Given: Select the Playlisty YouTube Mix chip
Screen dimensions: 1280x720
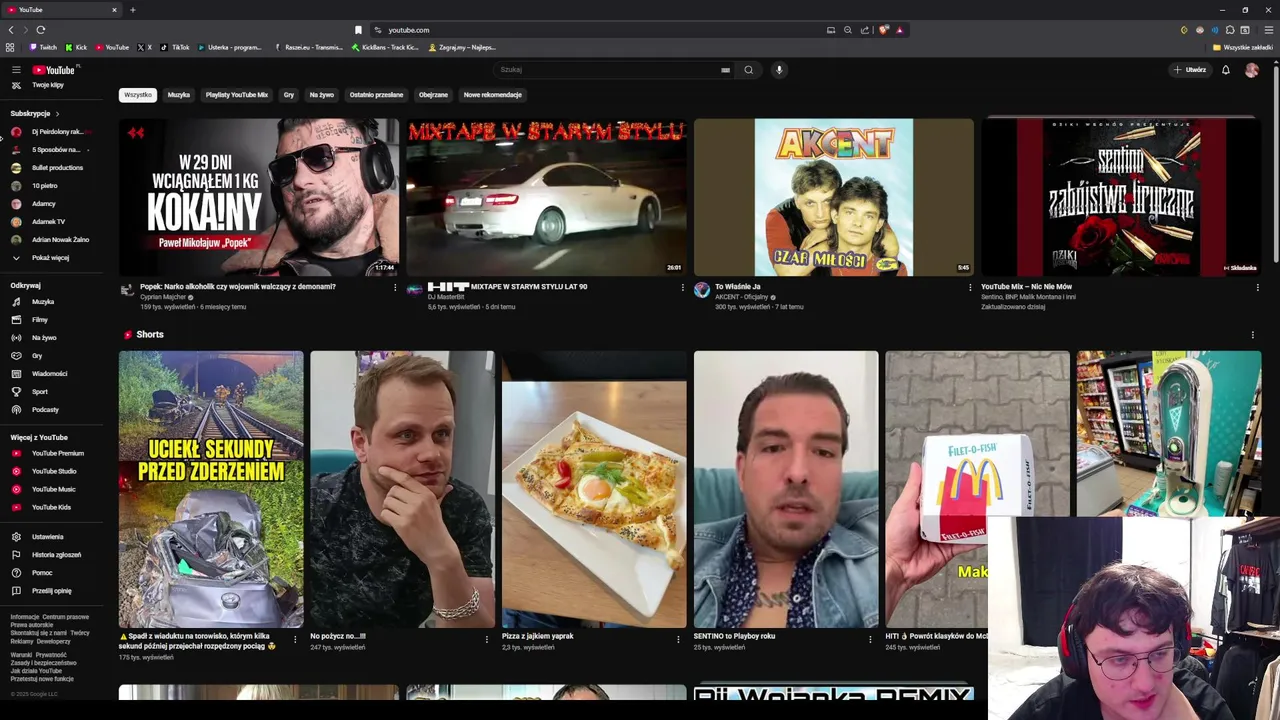Looking at the screenshot, I should coord(237,95).
